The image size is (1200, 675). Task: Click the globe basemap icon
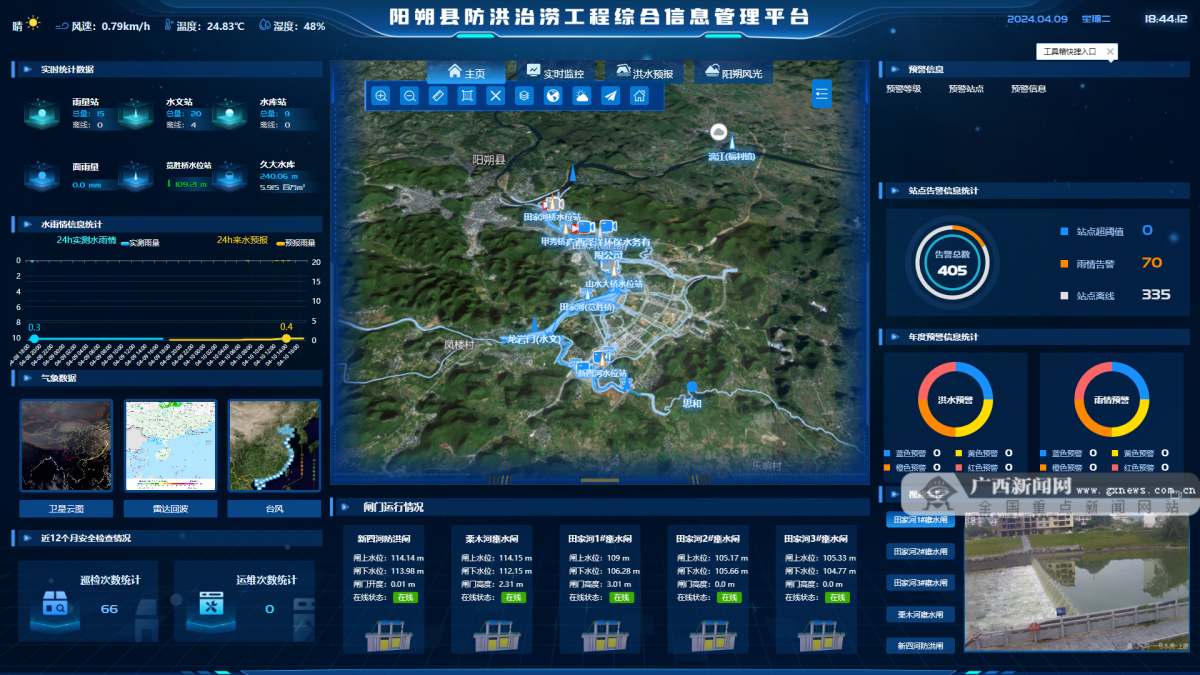pyautogui.click(x=553, y=96)
